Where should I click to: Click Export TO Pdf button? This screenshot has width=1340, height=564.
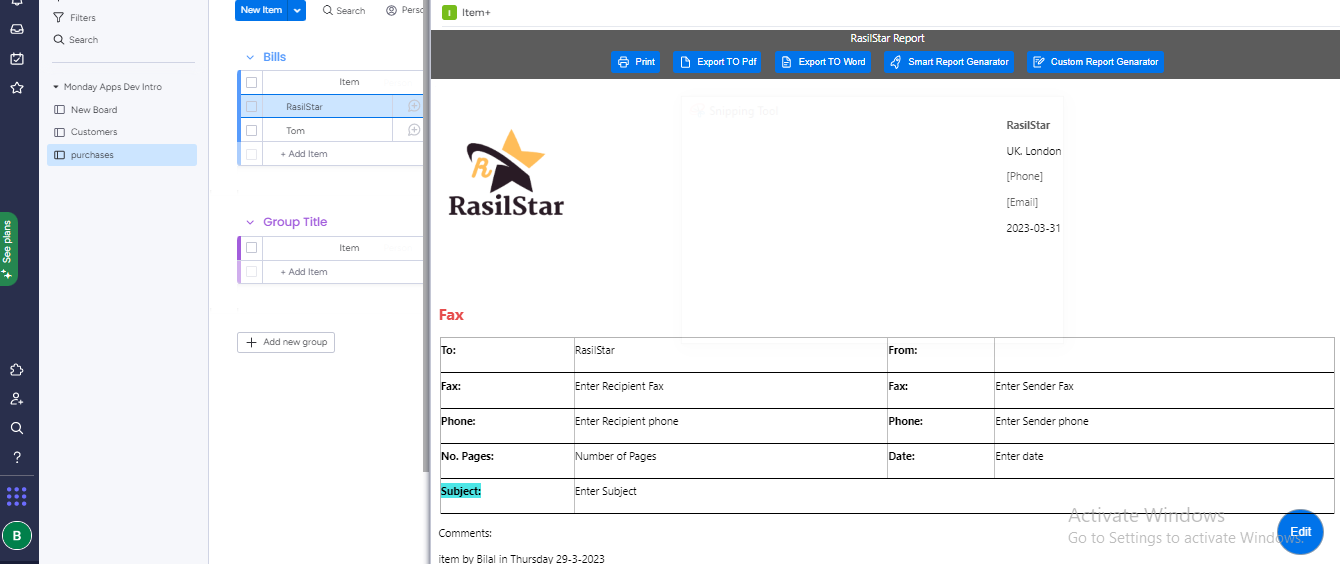point(717,62)
